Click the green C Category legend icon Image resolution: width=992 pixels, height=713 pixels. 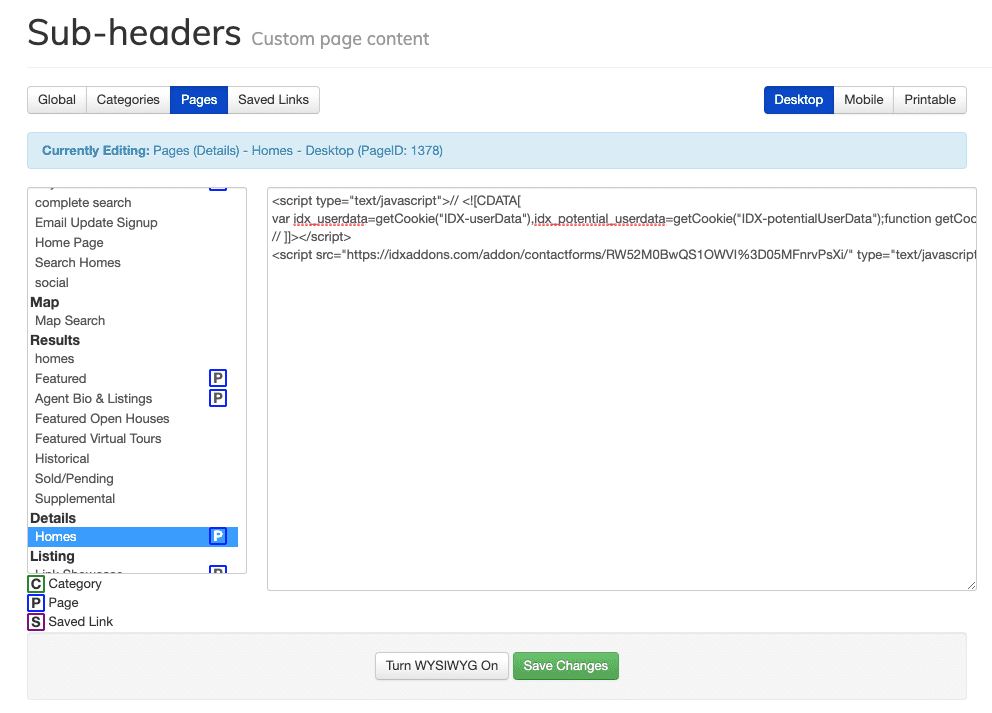(36, 584)
